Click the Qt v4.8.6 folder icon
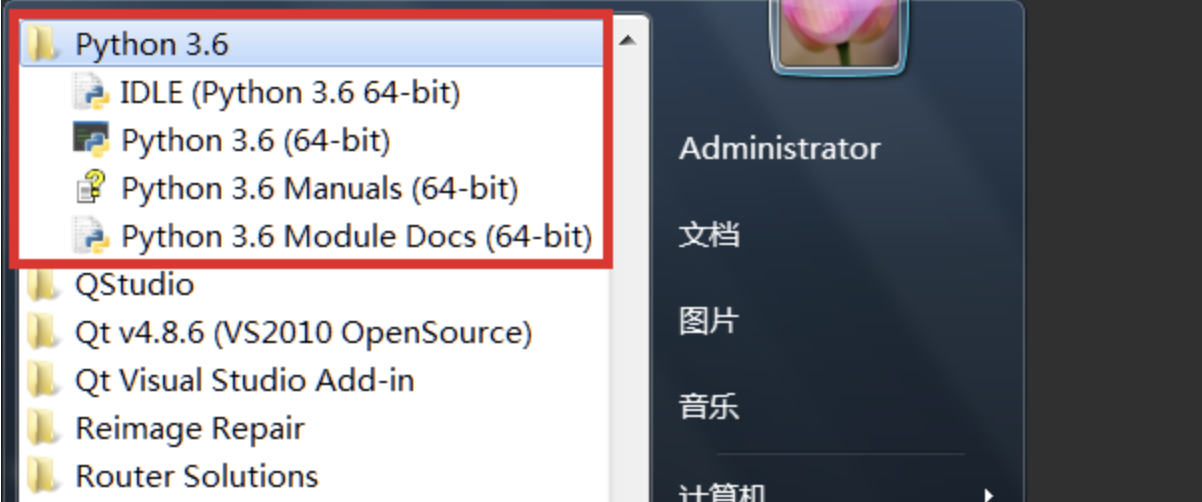 point(43,332)
